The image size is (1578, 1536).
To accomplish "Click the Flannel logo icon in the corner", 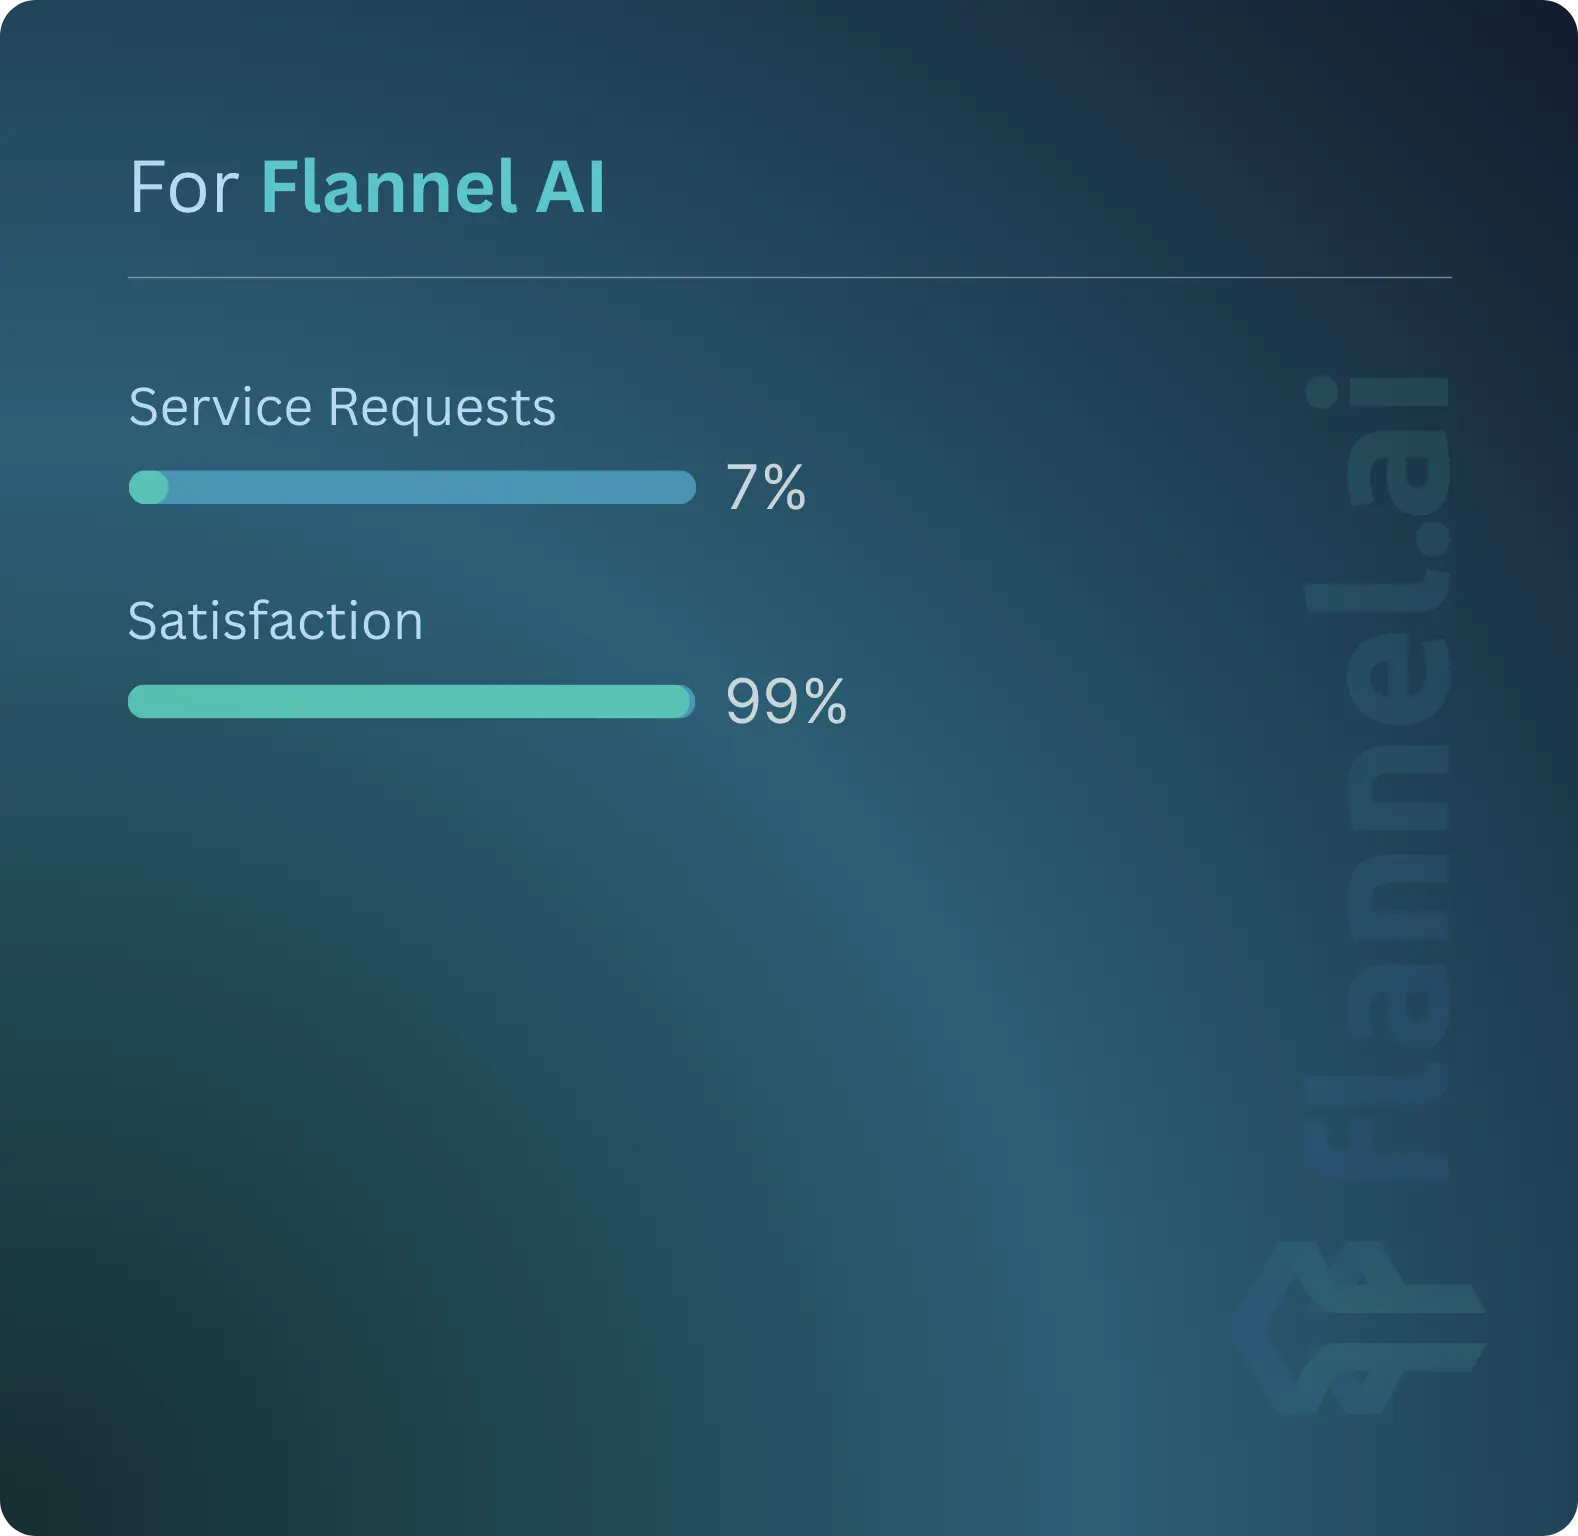I will click(x=1362, y=1330).
